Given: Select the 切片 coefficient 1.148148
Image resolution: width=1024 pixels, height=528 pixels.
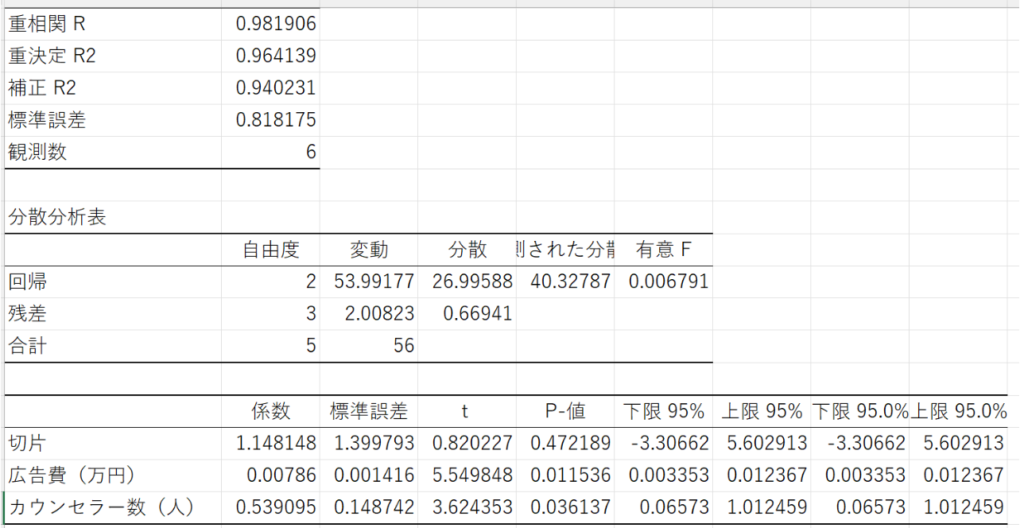Looking at the screenshot, I should pyautogui.click(x=276, y=443).
